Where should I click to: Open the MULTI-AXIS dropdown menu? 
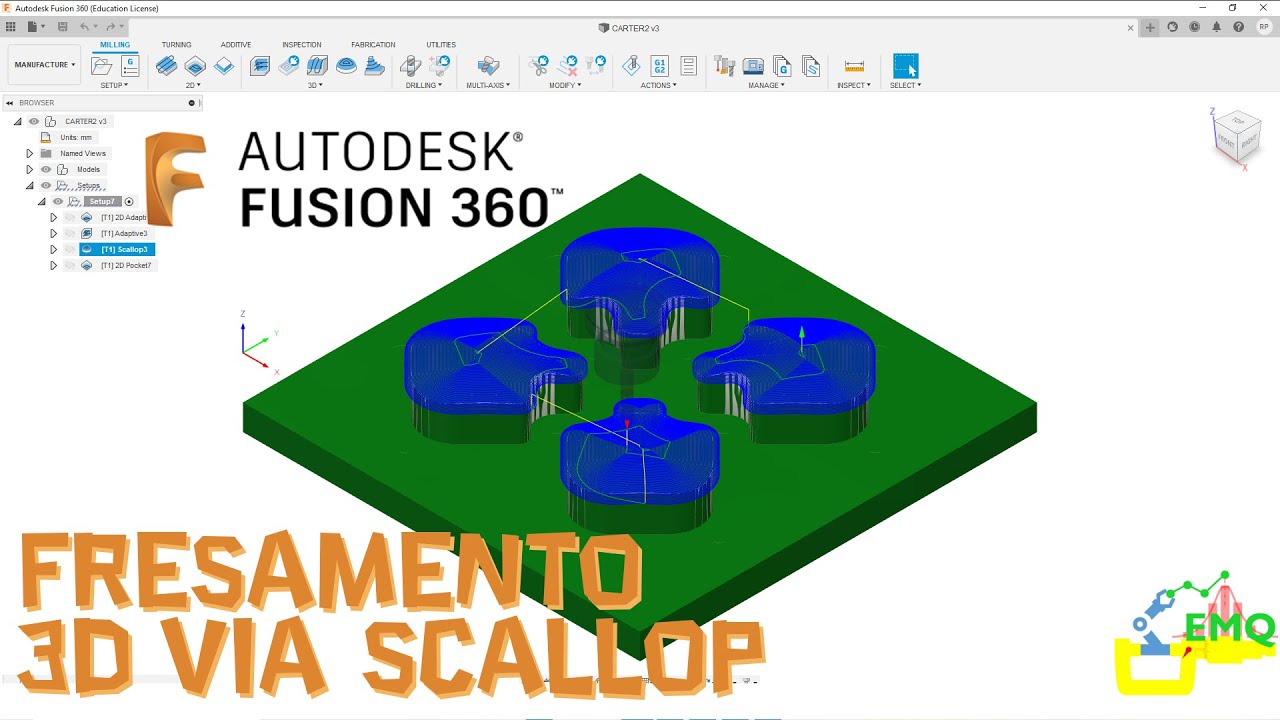488,85
